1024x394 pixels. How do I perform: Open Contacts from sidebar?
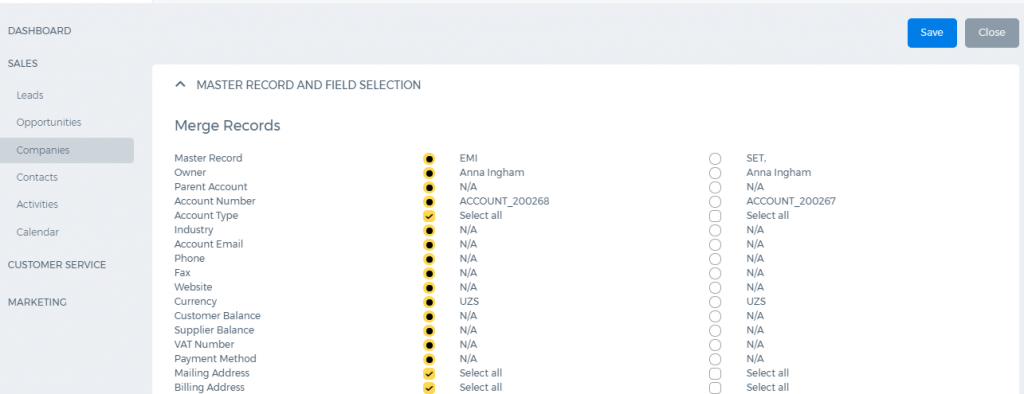(37, 177)
